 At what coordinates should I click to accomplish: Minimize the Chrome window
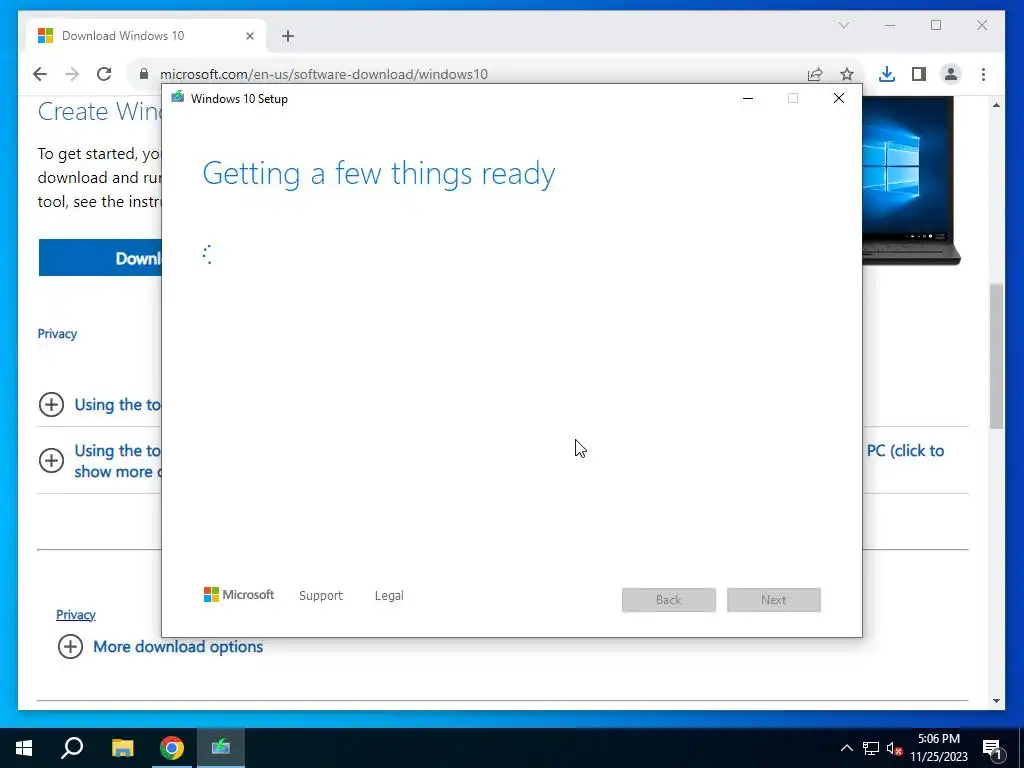[889, 25]
